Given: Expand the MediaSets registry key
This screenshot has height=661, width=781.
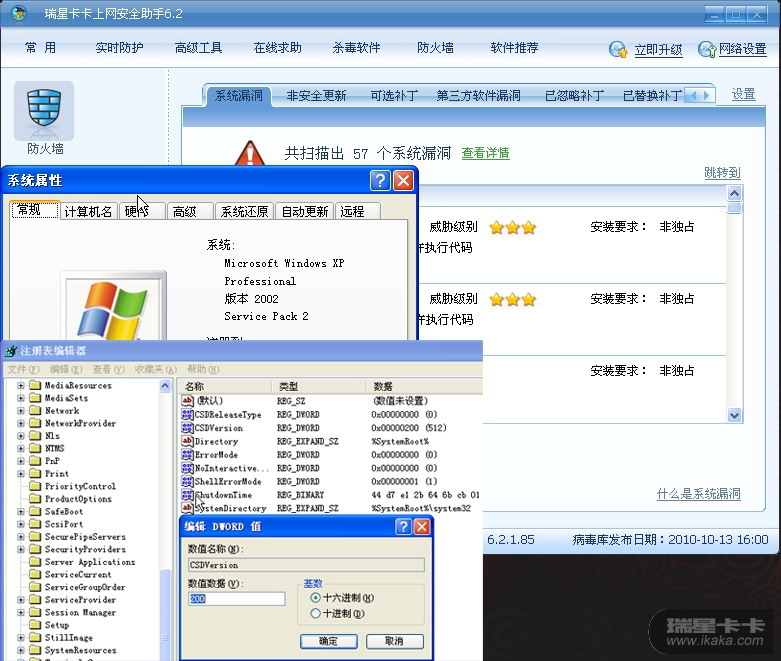Looking at the screenshot, I should [21, 398].
